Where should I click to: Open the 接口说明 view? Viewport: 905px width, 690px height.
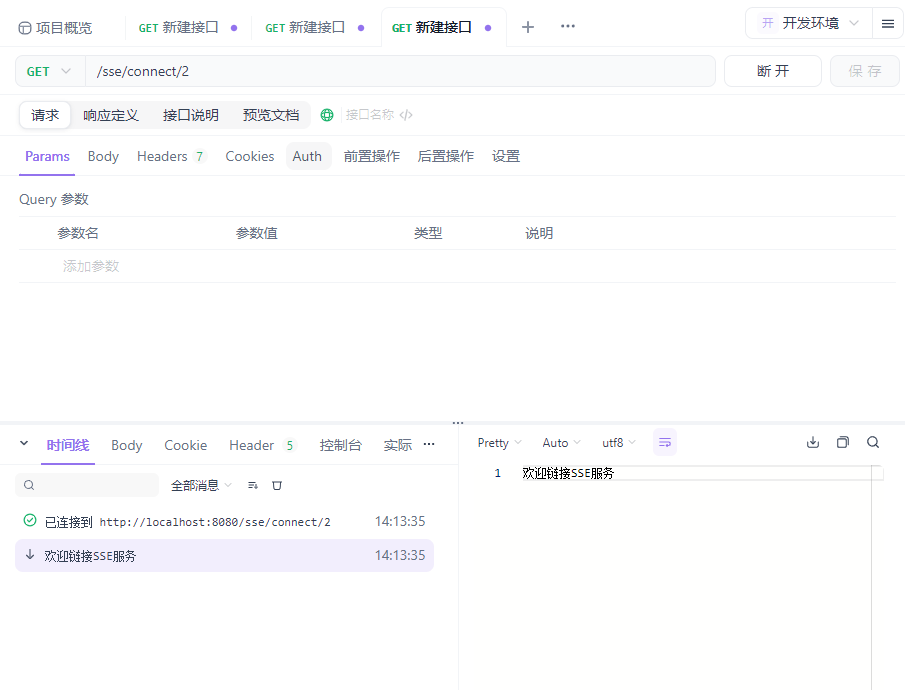pyautogui.click(x=191, y=115)
